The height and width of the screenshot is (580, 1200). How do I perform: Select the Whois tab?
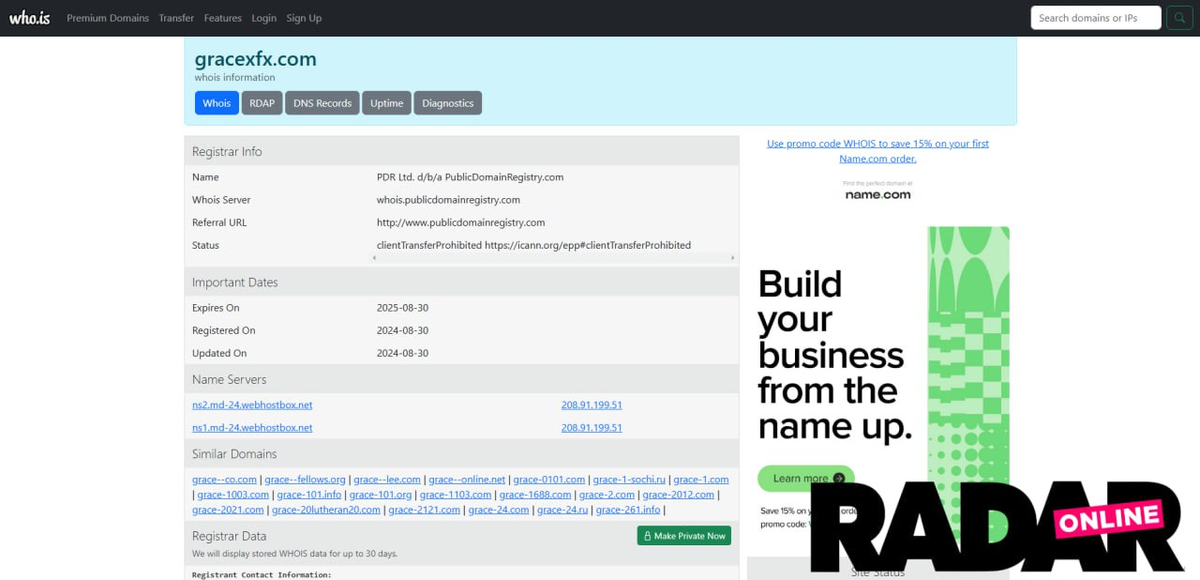pos(216,103)
